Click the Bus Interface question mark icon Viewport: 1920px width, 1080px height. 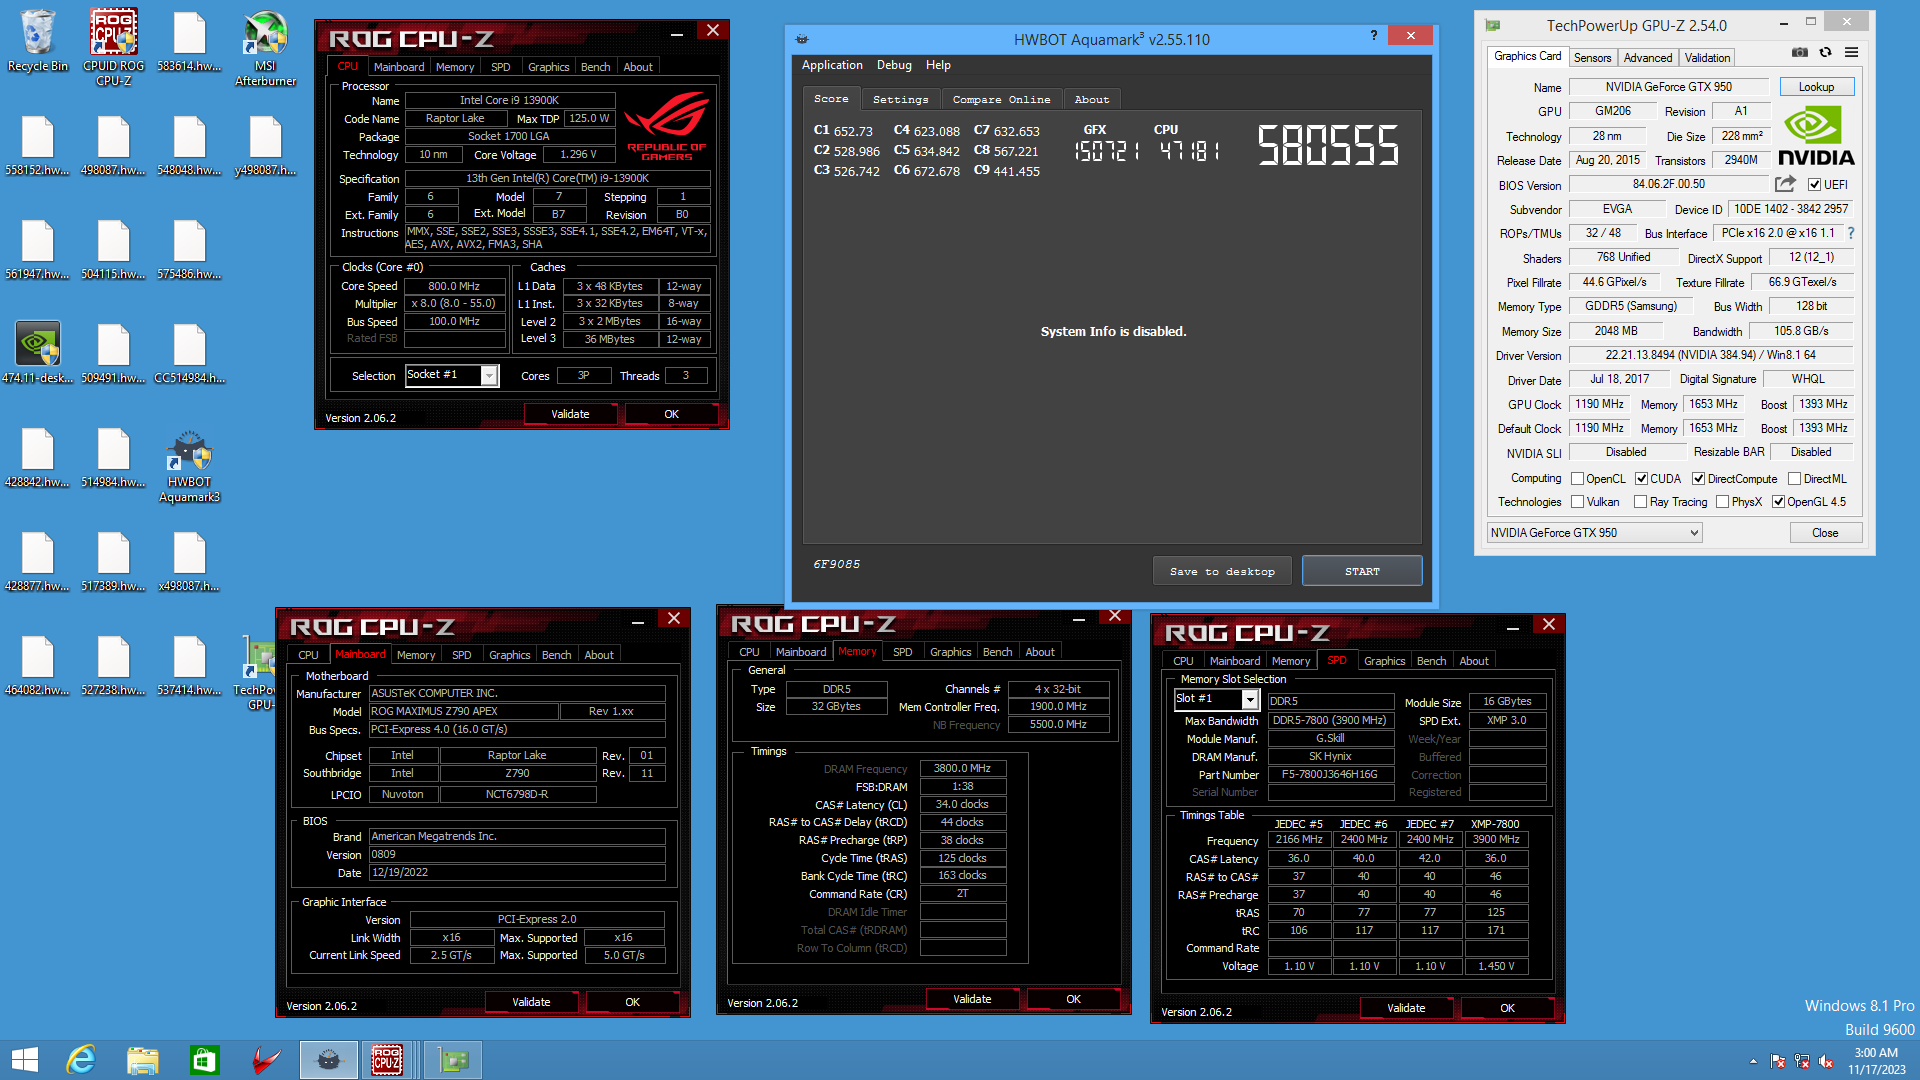[x=1851, y=233]
